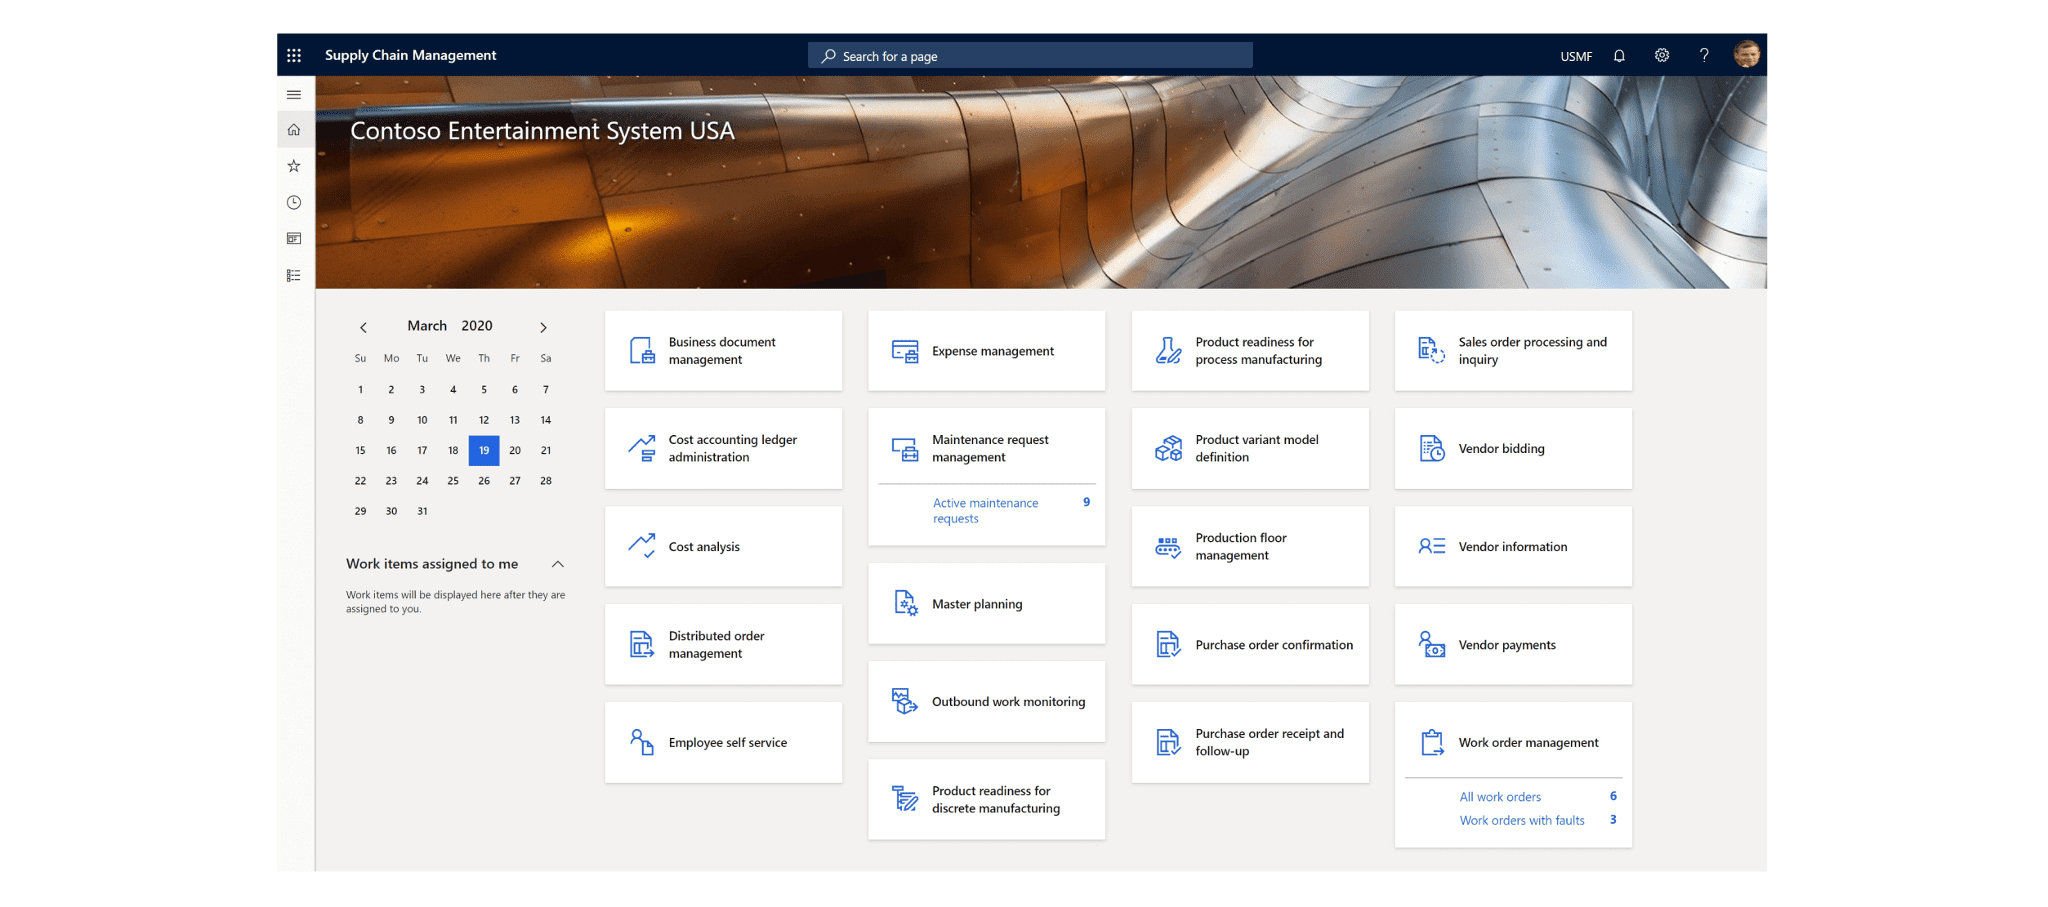Click the Search for a page field
The image size is (2048, 907).
[x=1030, y=56]
